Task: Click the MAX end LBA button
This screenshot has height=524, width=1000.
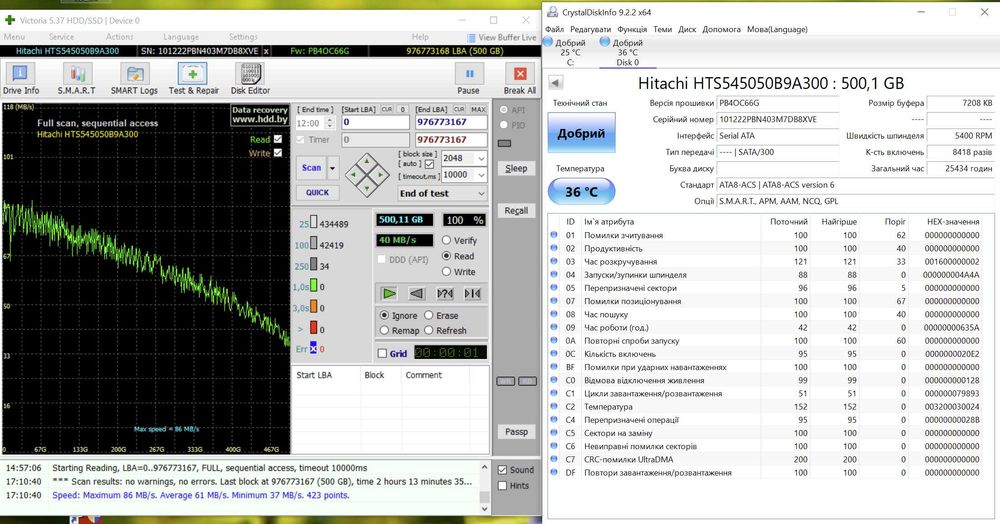Action: pyautogui.click(x=478, y=110)
